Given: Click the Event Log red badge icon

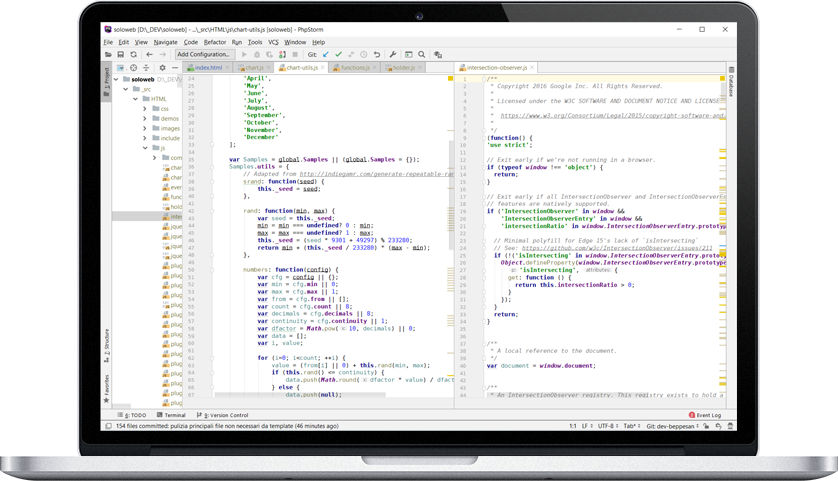Looking at the screenshot, I should pyautogui.click(x=692, y=415).
